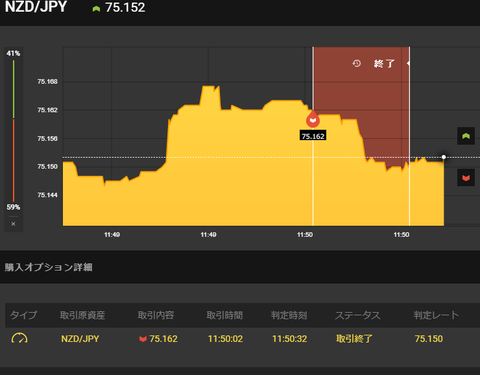Viewport: 480px width, 375px height.
Task: Click the 41% sentiment value
Action: (x=13, y=53)
